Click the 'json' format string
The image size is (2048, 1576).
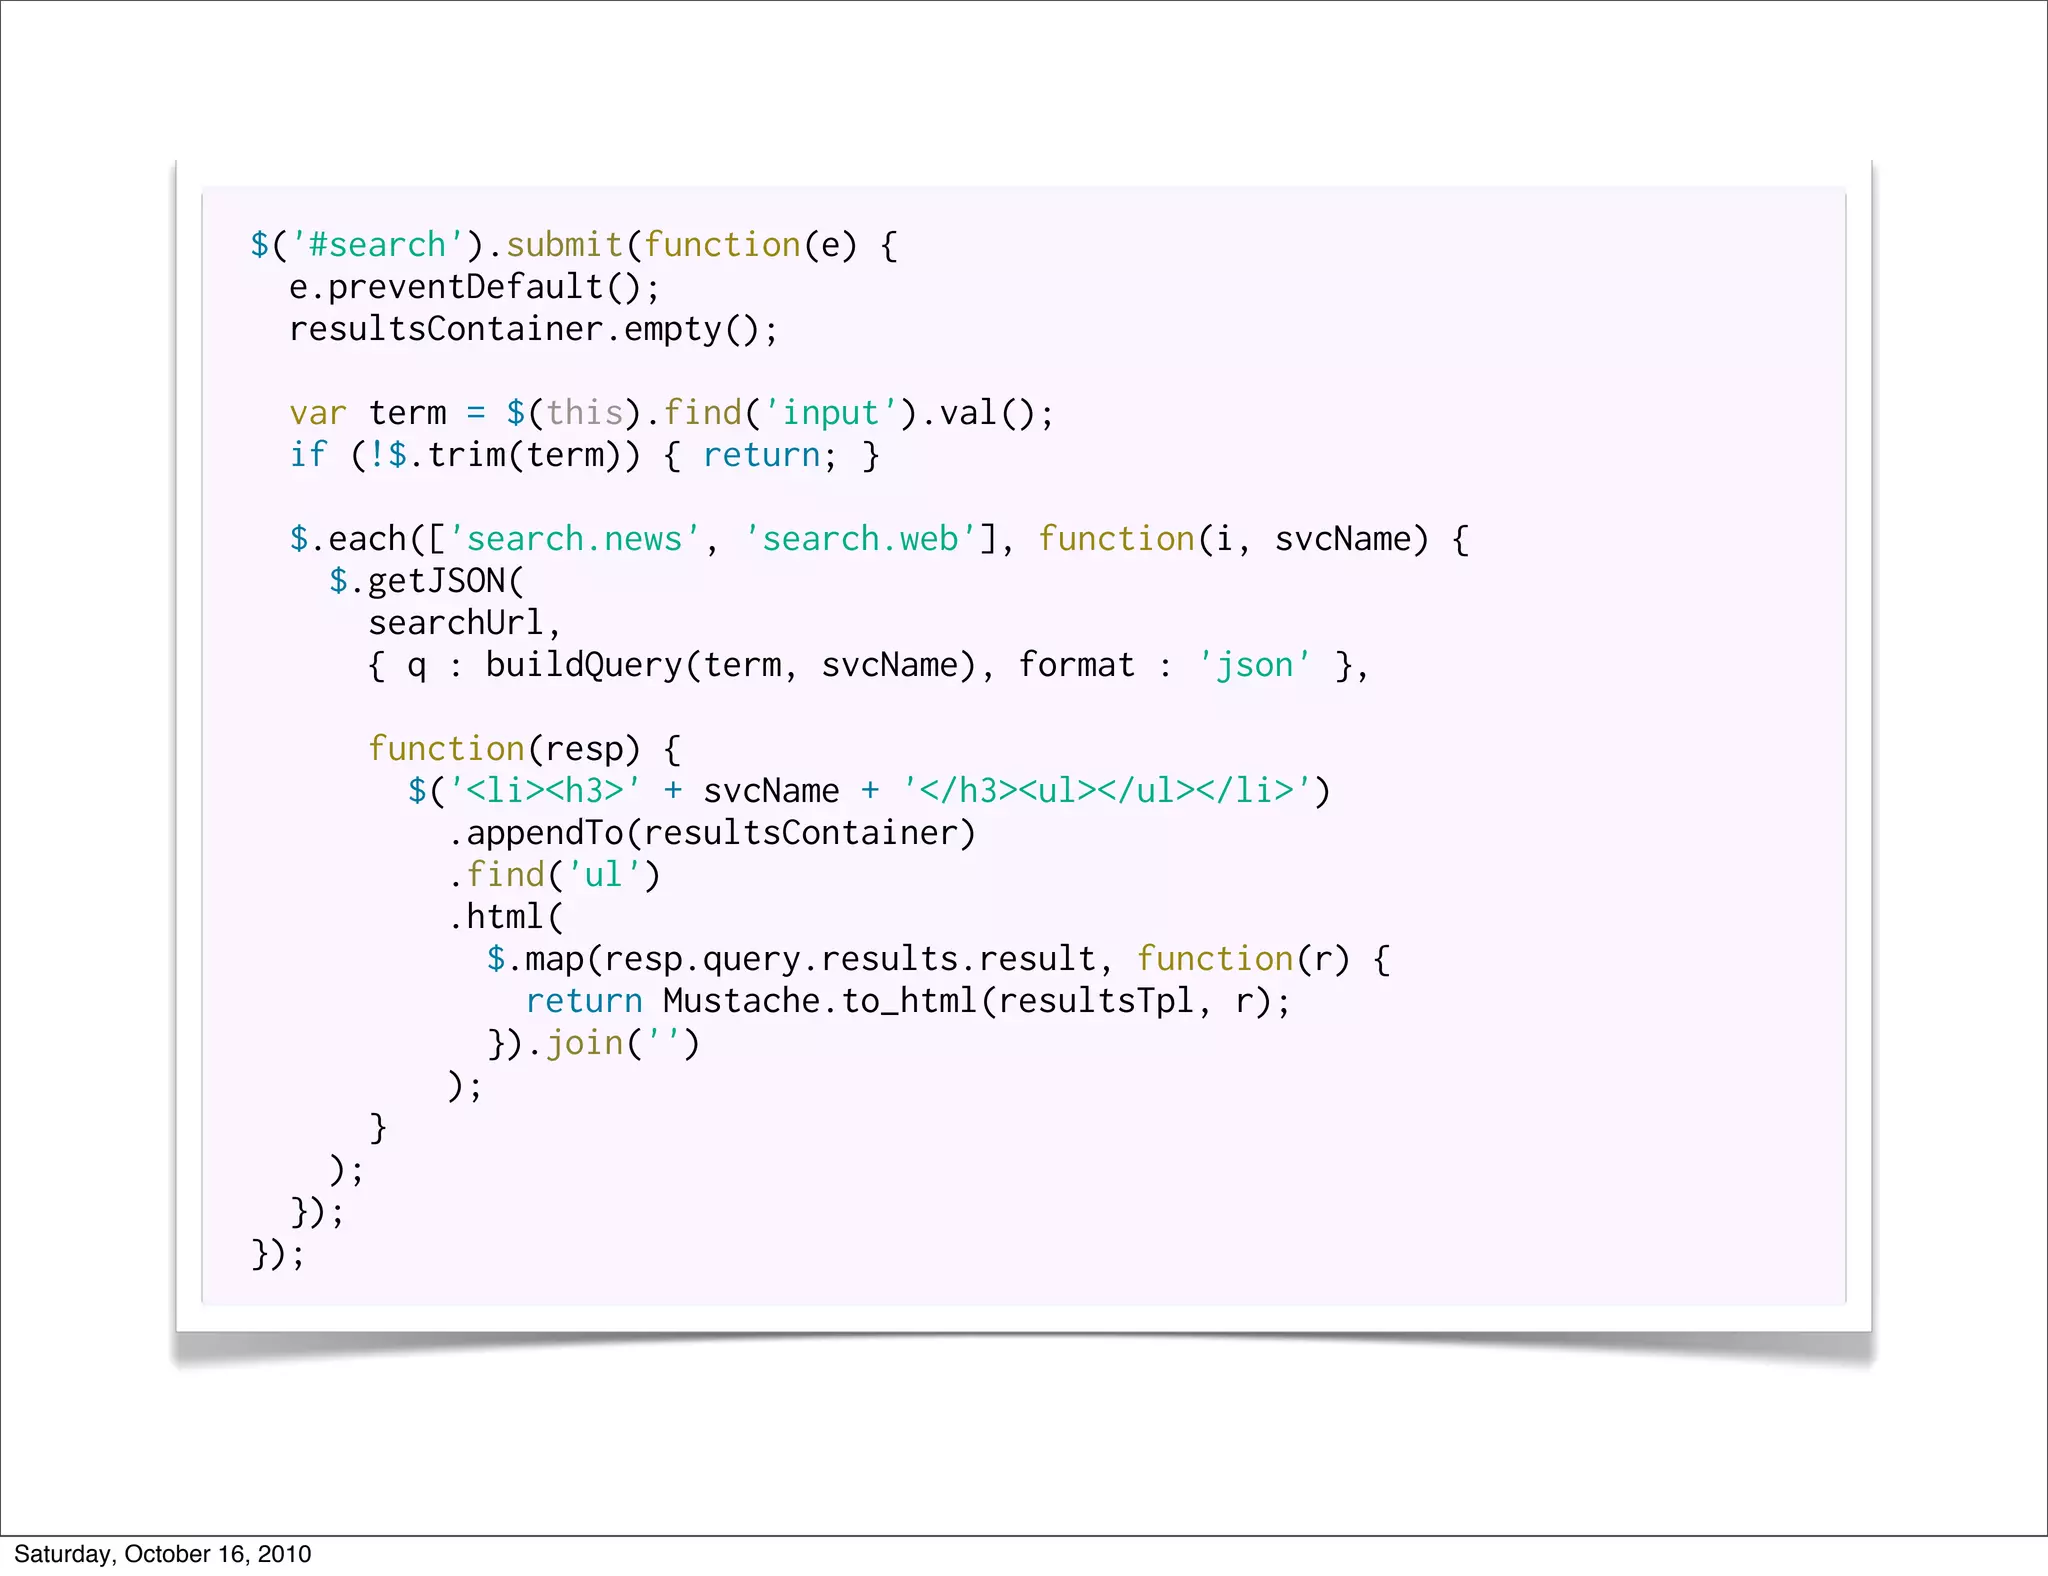[x=1254, y=665]
